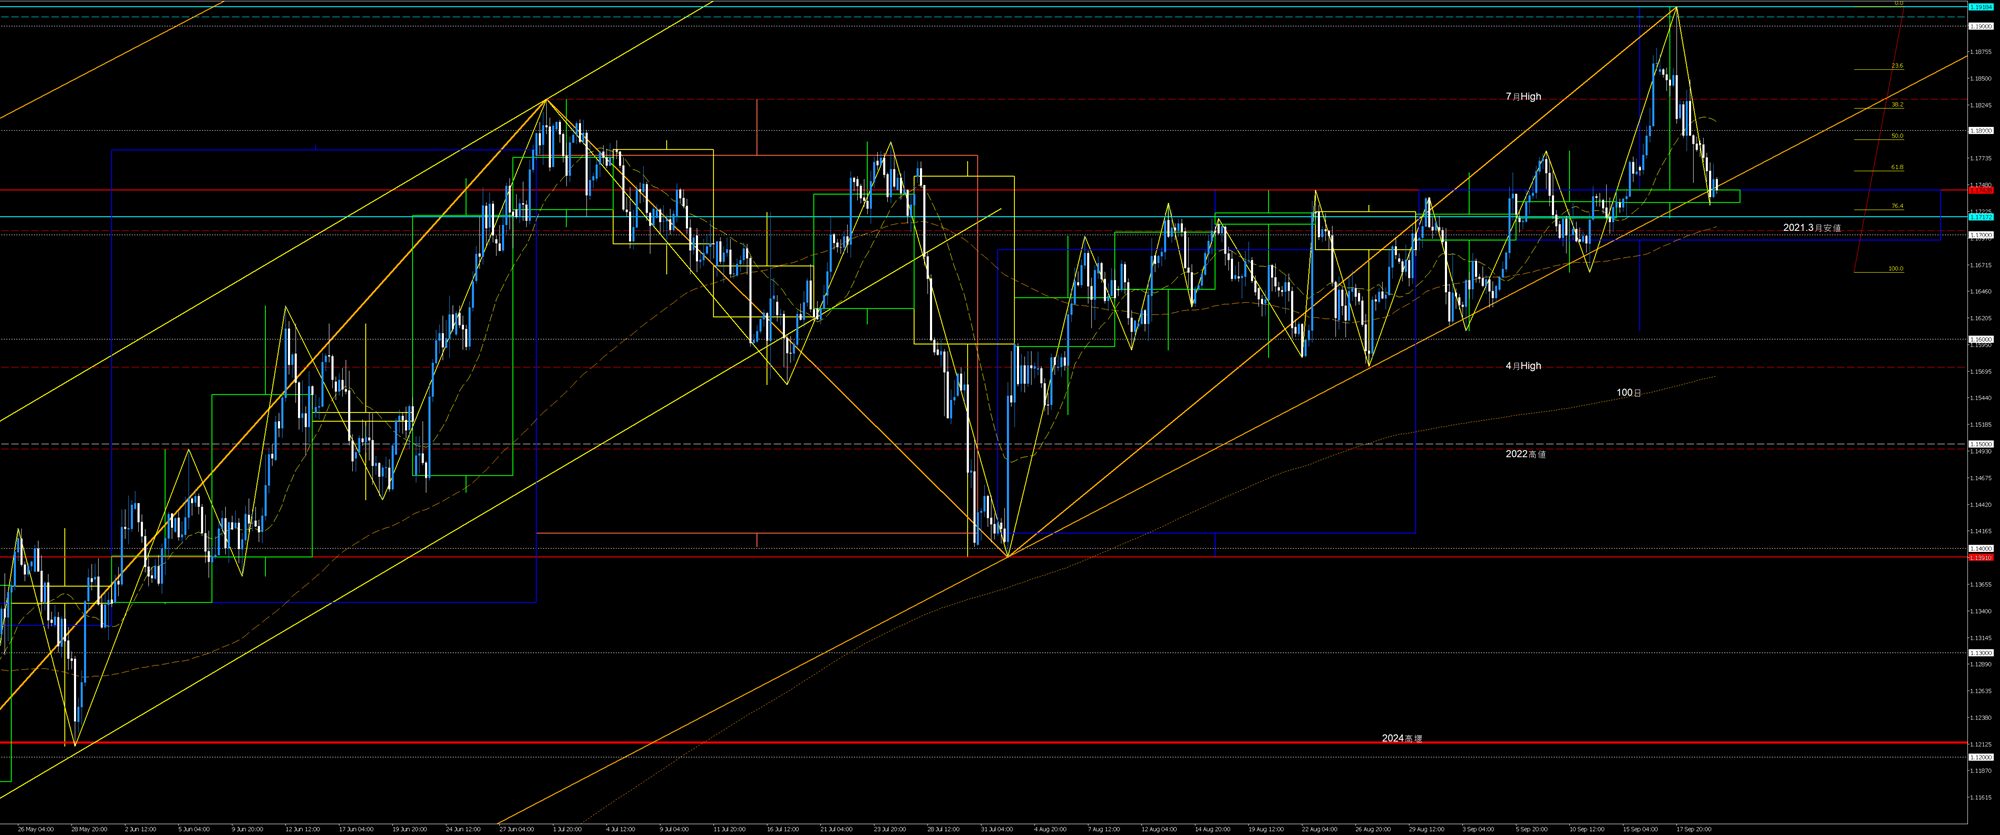Click the 7月High chart label

coord(1523,97)
